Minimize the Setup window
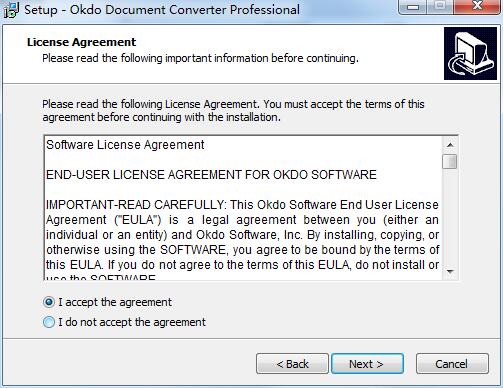 (413, 7)
